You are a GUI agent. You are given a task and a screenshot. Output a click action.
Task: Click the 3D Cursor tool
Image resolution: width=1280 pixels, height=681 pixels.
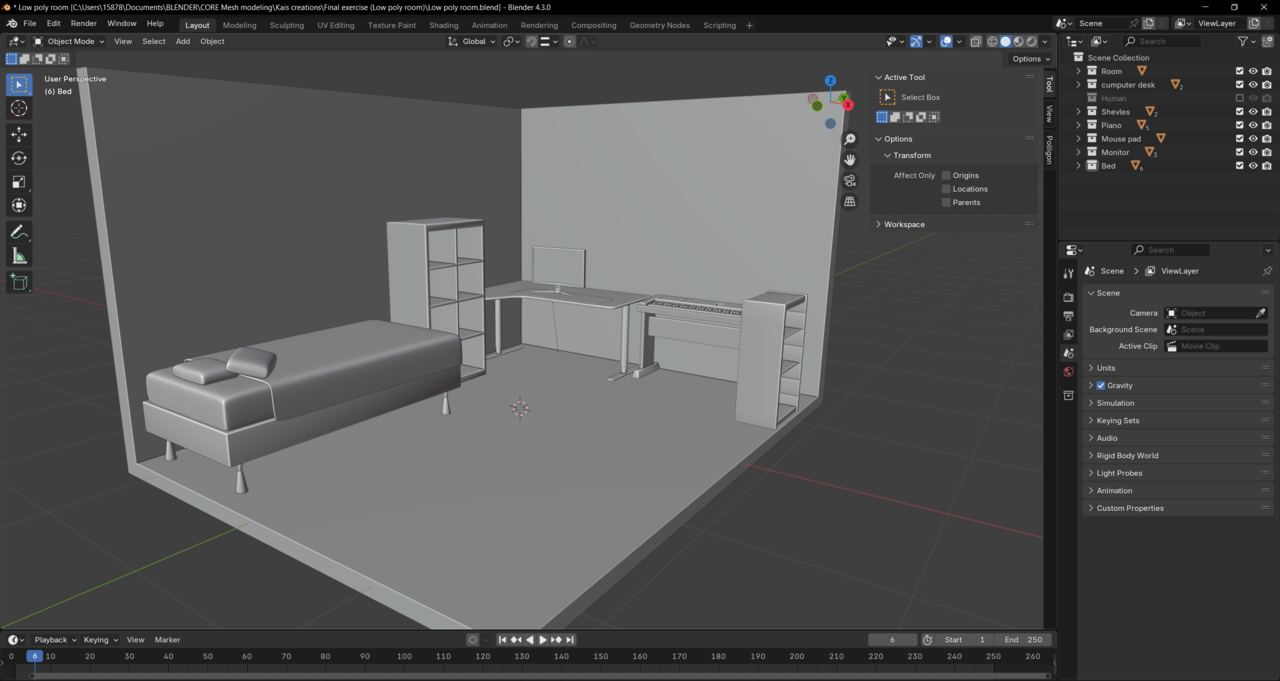coord(19,108)
